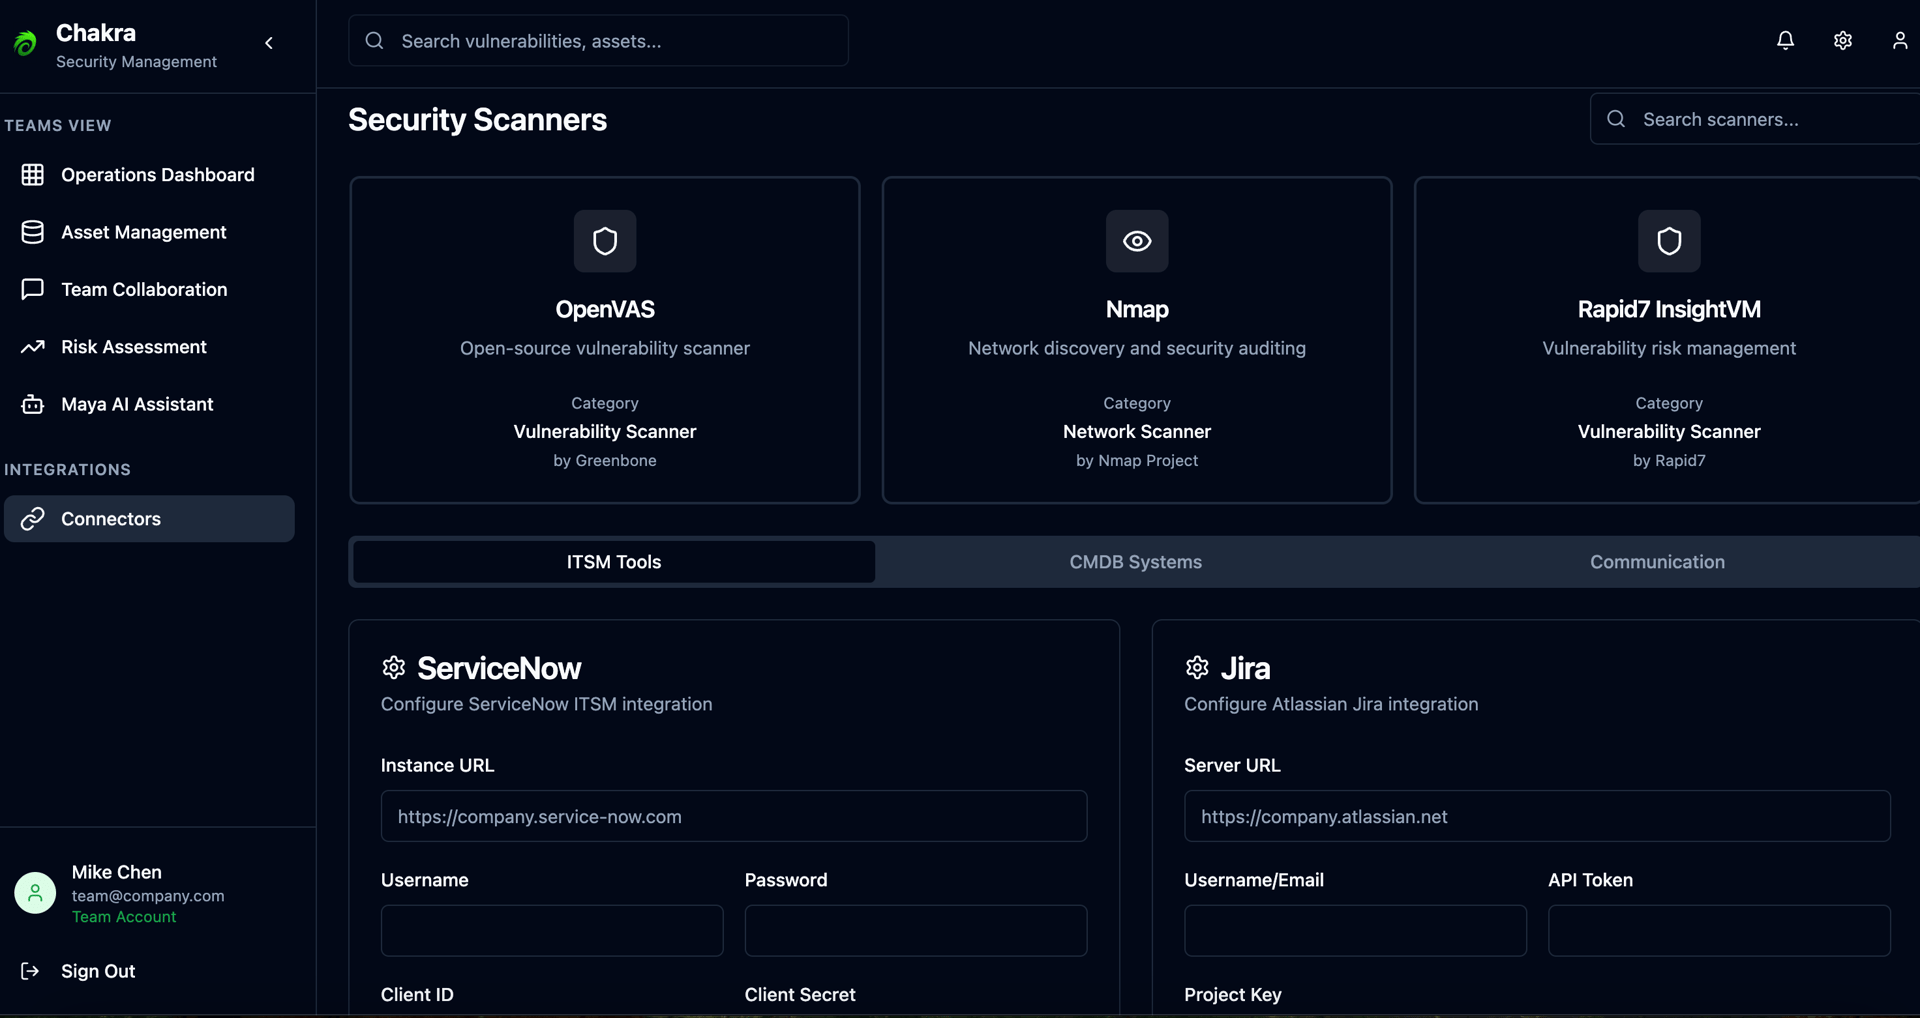Open Team Collaboration page

point(149,289)
